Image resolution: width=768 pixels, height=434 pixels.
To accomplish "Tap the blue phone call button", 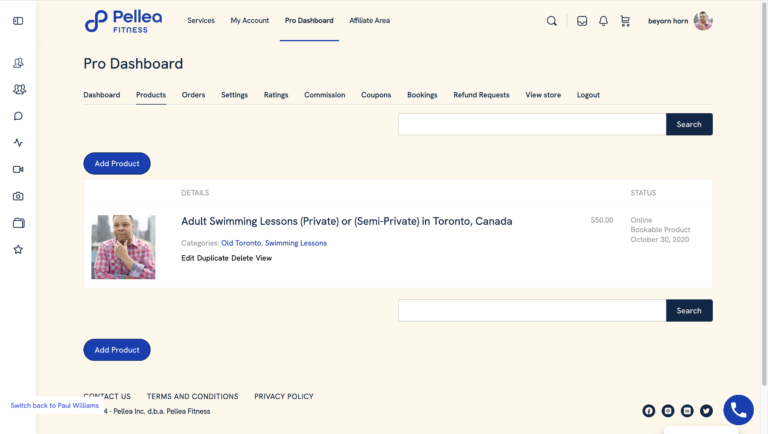I will pyautogui.click(x=738, y=410).
